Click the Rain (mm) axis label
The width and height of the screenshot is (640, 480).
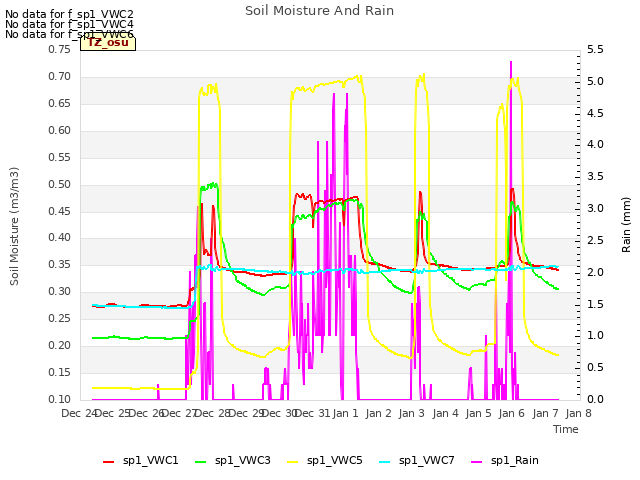pyautogui.click(x=626, y=225)
